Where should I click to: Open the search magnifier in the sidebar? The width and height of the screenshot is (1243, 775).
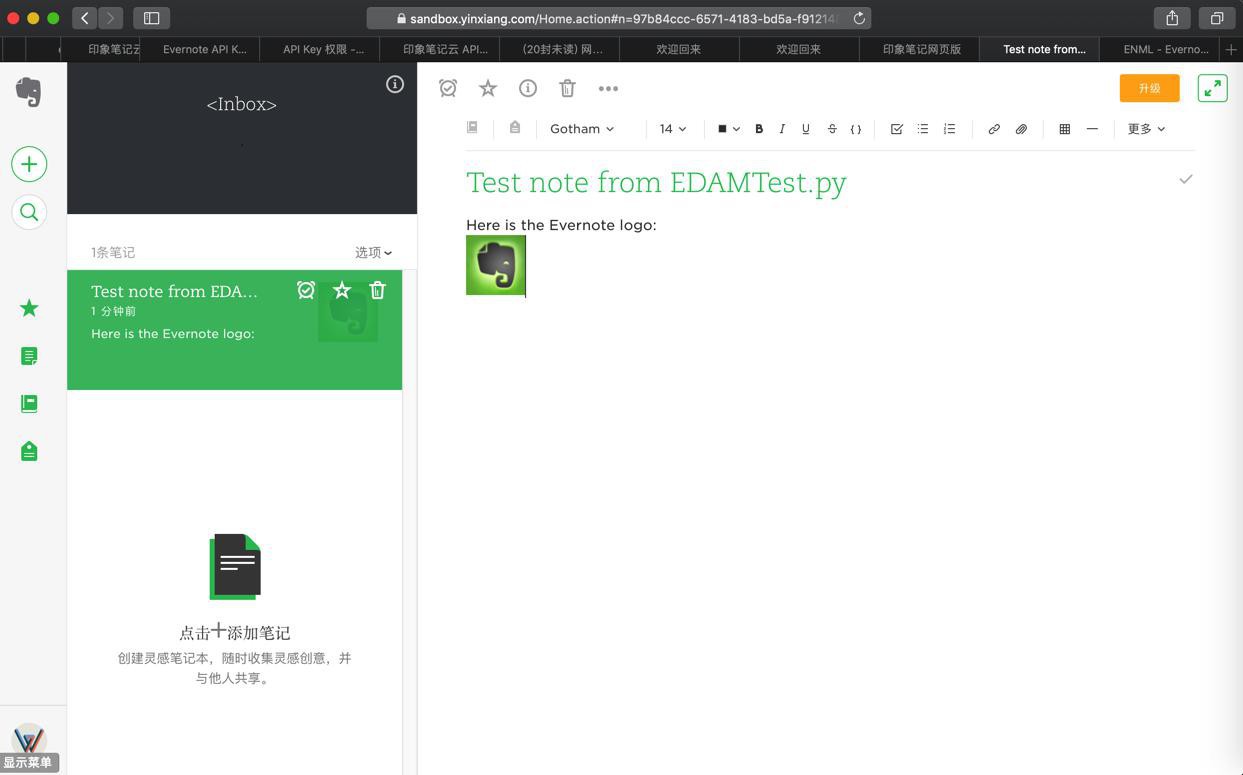(x=29, y=212)
